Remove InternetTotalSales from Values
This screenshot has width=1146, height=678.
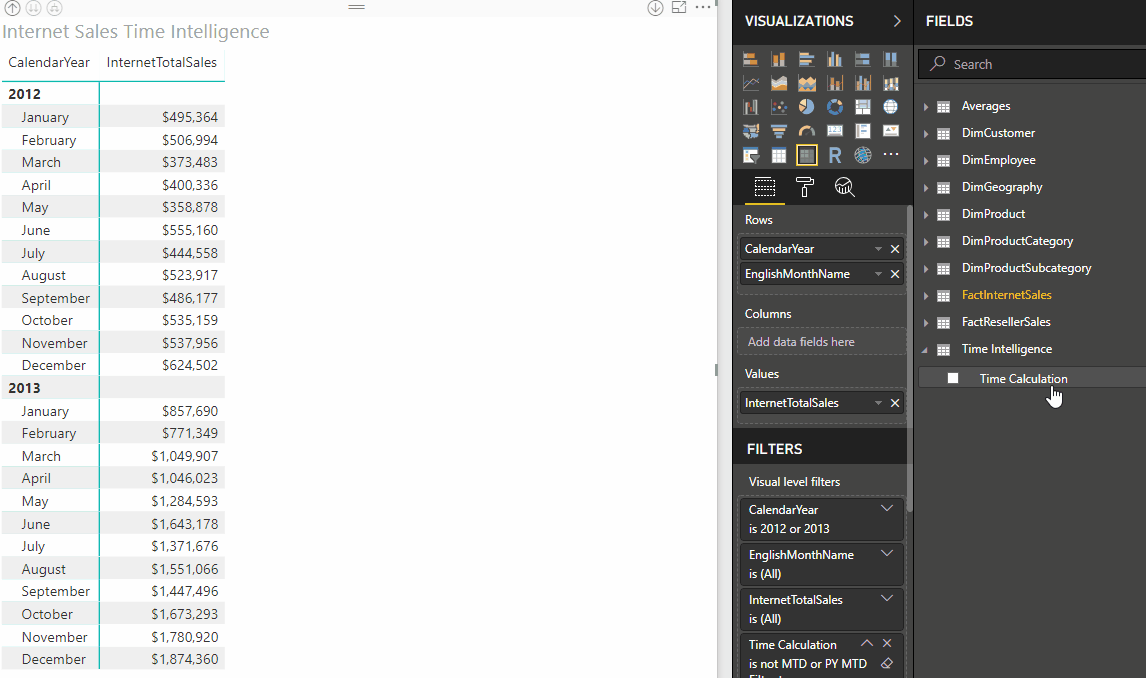point(895,403)
